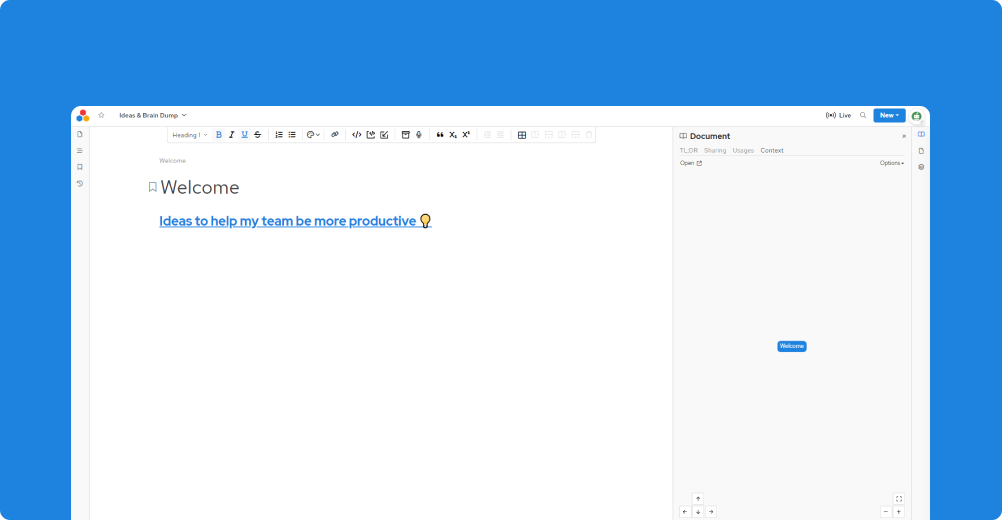Viewport: 1002px width, 520px height.
Task: Open the Options dropdown in Document panel
Action: coord(892,163)
